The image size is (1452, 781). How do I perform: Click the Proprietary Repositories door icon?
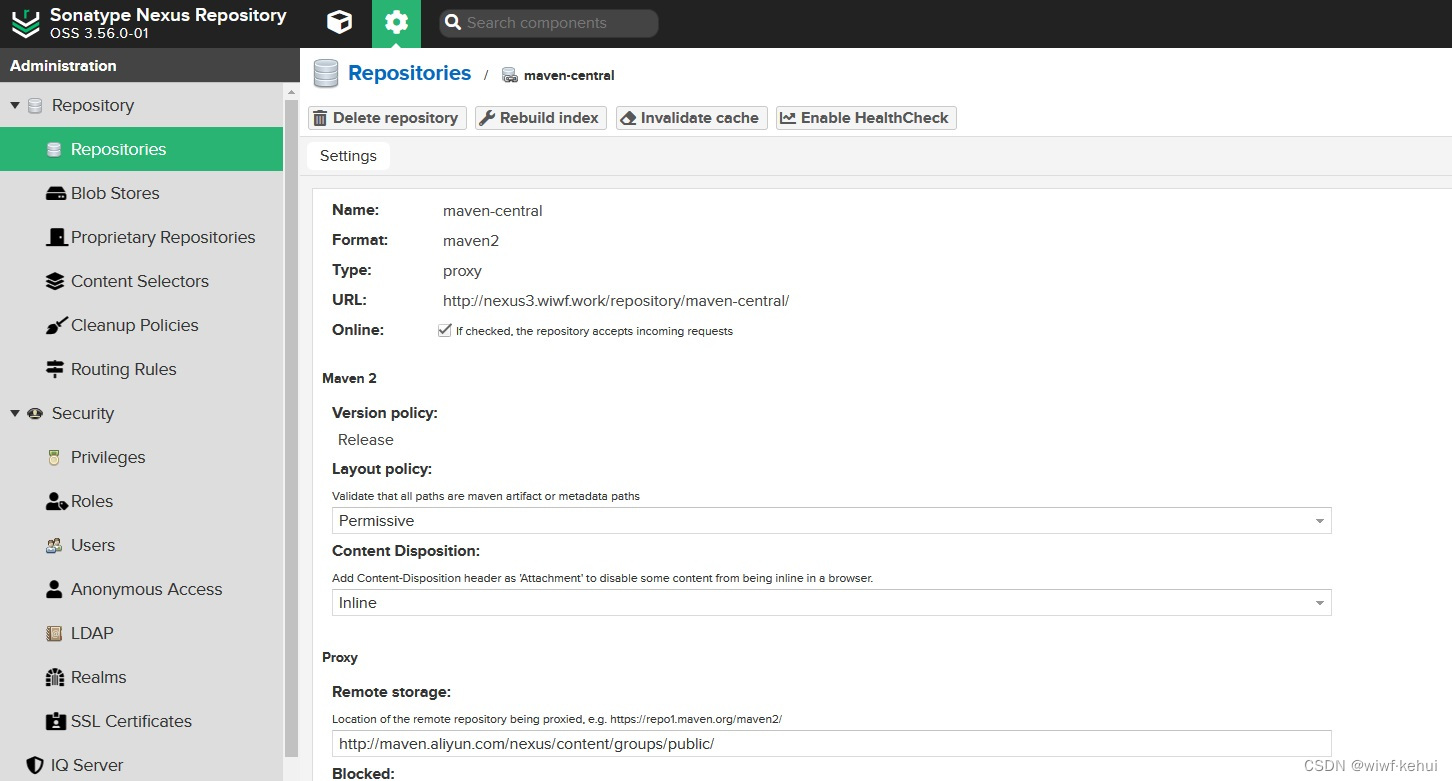tap(56, 237)
